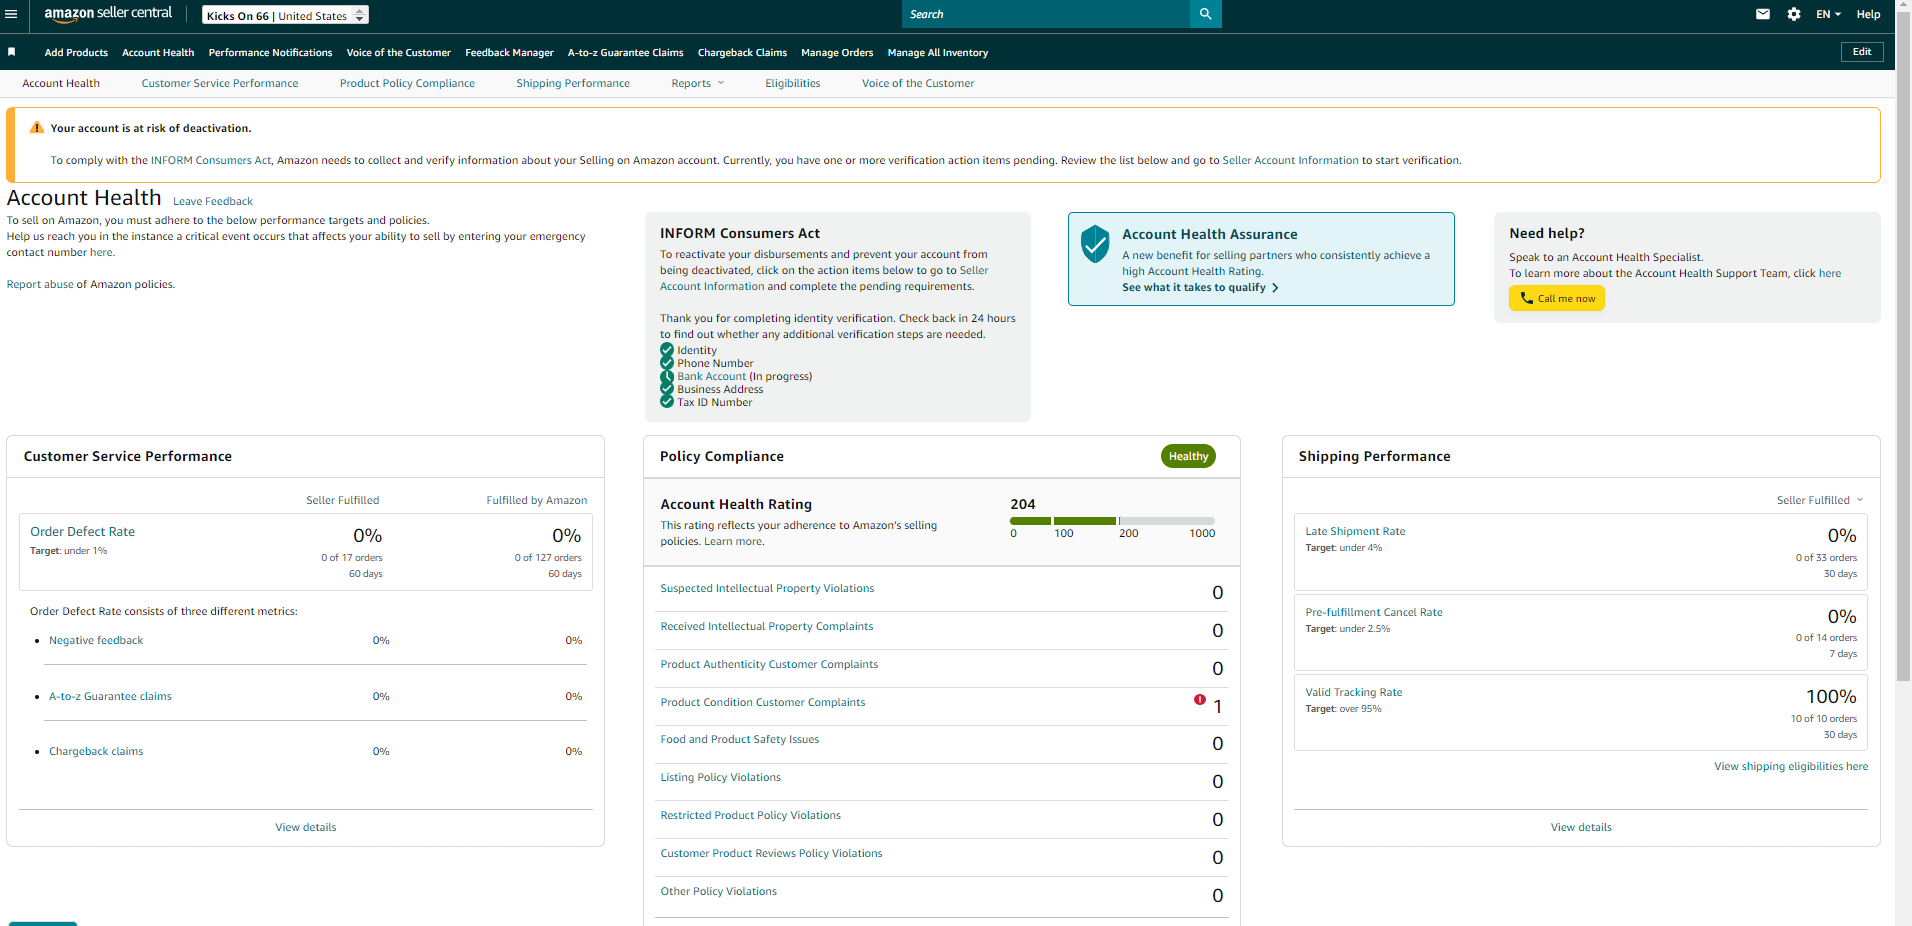Click the Account Health Rating progress bar
Screen dimensions: 1912x926
(x=1112, y=521)
